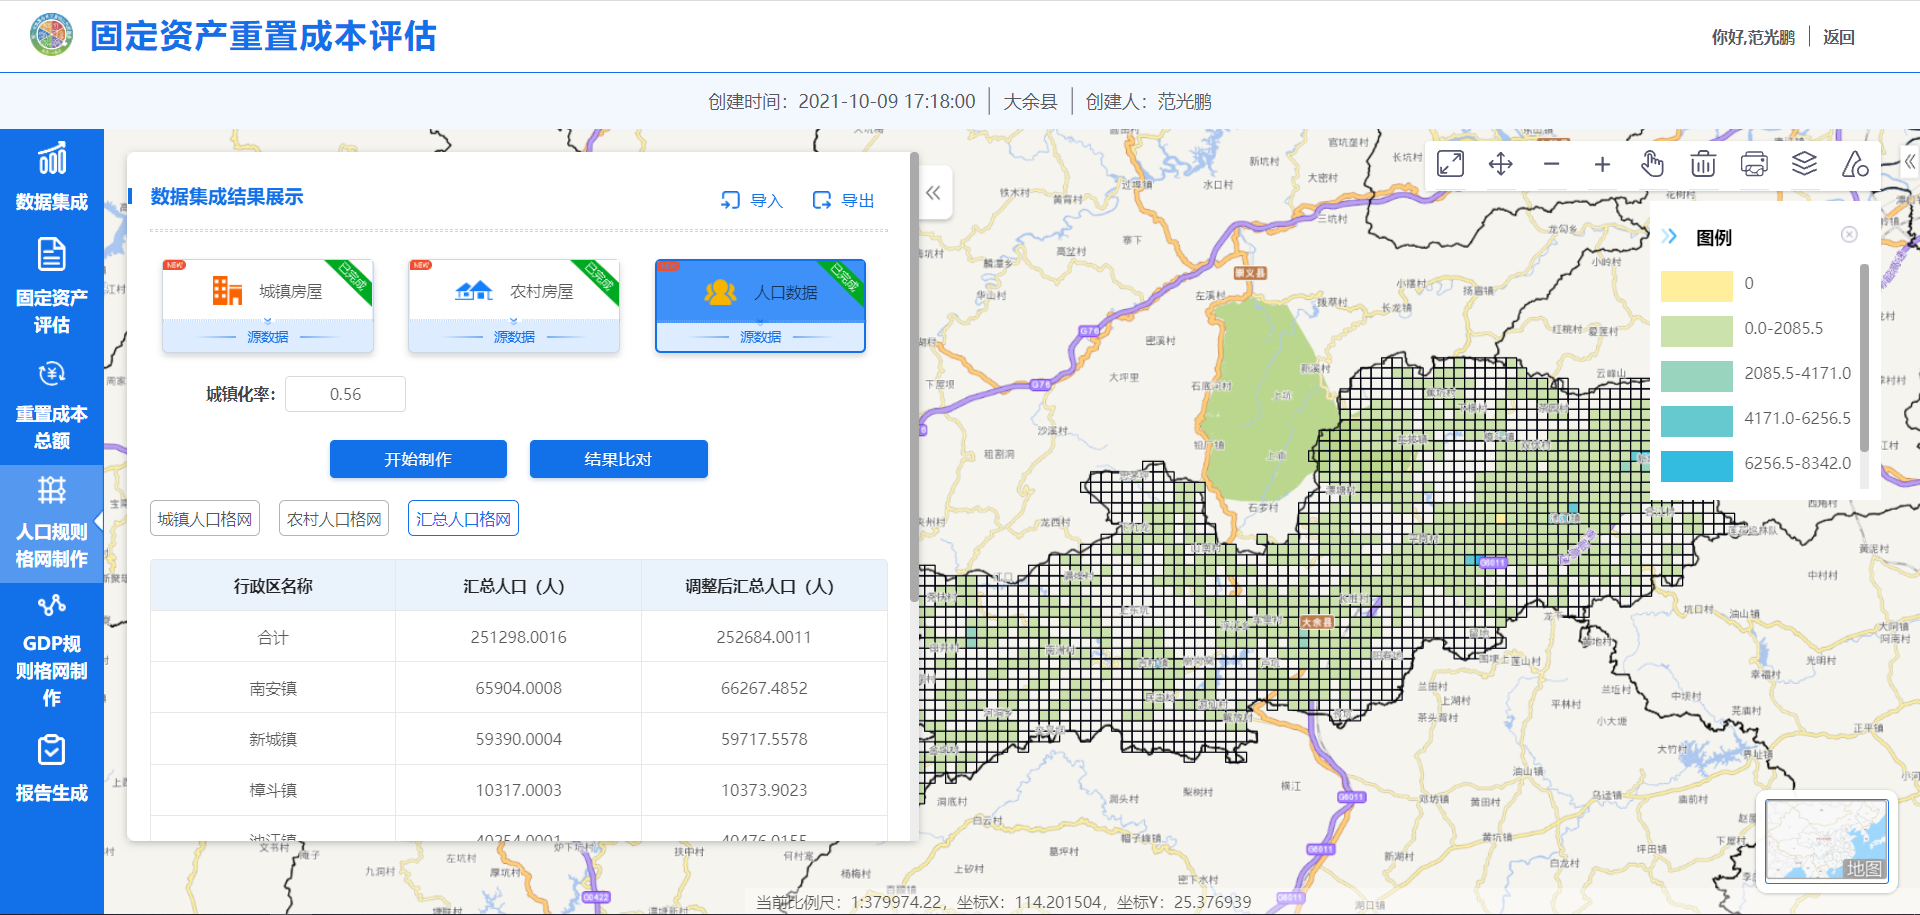
Task: Collapse the 图例 legend via its chevron
Action: [x=1669, y=237]
